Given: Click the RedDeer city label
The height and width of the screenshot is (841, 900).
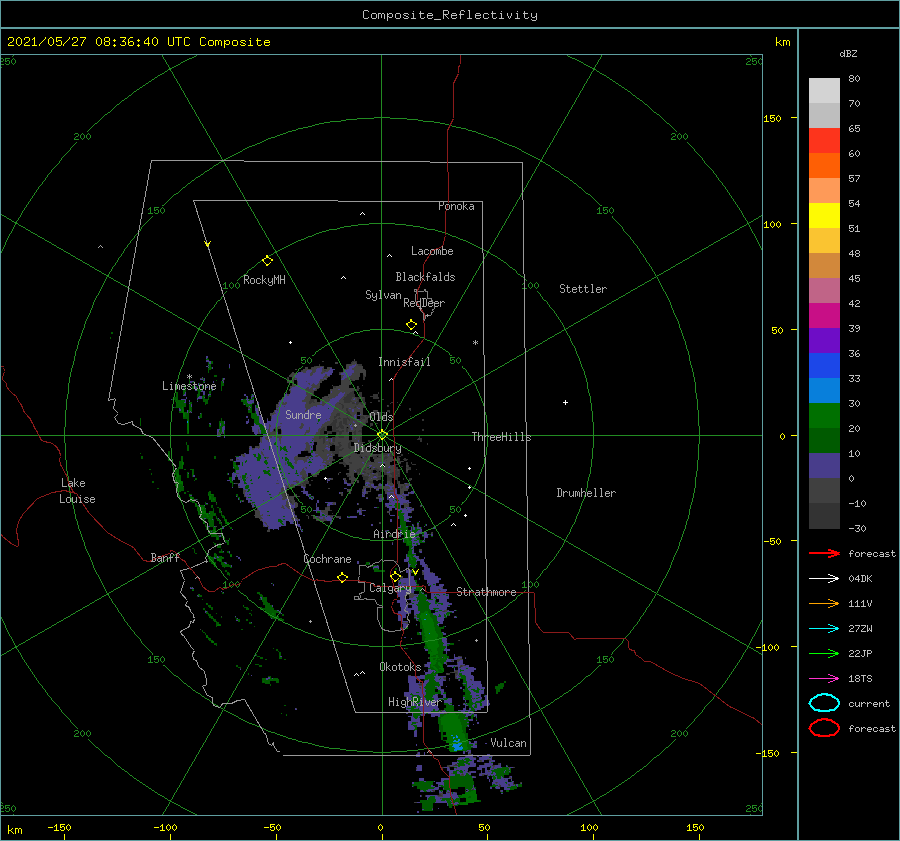Looking at the screenshot, I should coord(424,303).
